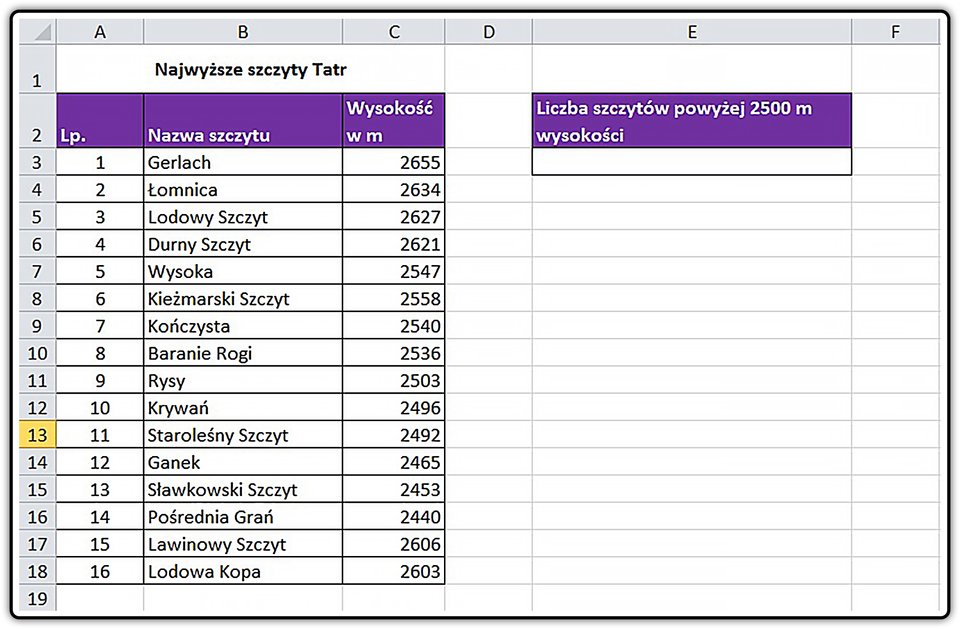Image resolution: width=960 pixels, height=629 pixels.
Task: Select column F header
Action: click(x=895, y=32)
